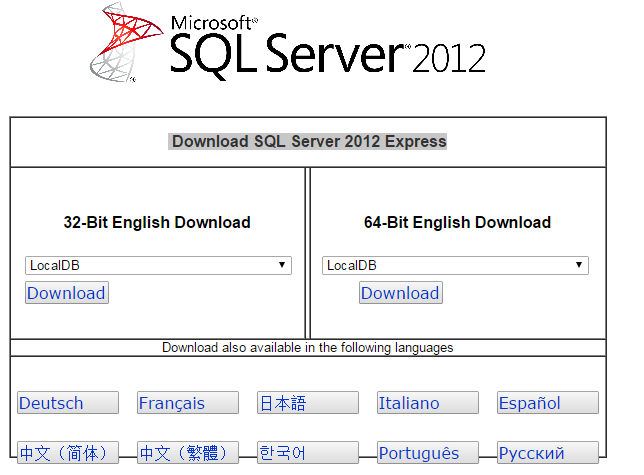Open the 한국어 language download
The image size is (644, 475).
(x=308, y=453)
